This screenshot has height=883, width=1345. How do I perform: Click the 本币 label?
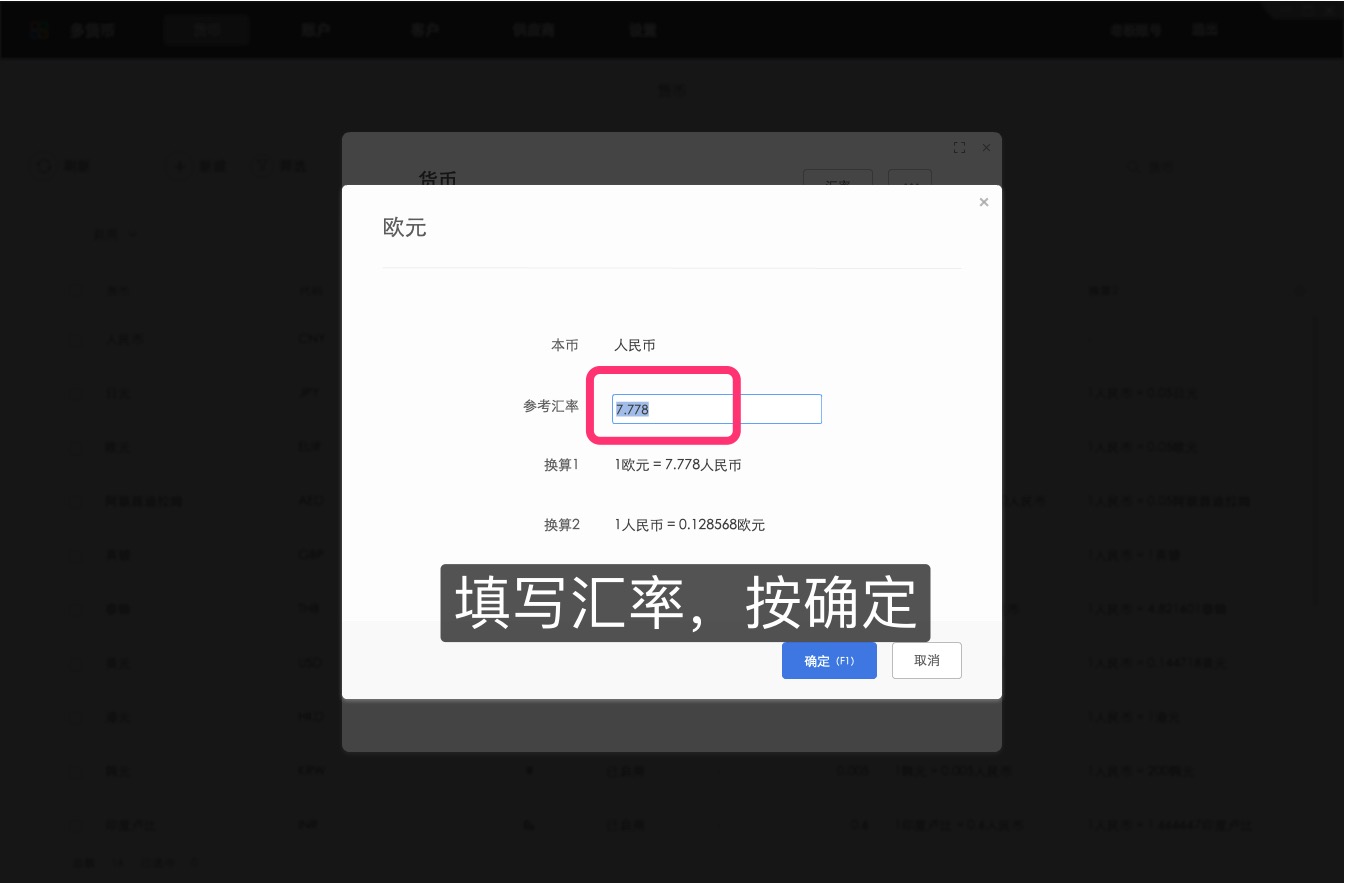[x=565, y=345]
